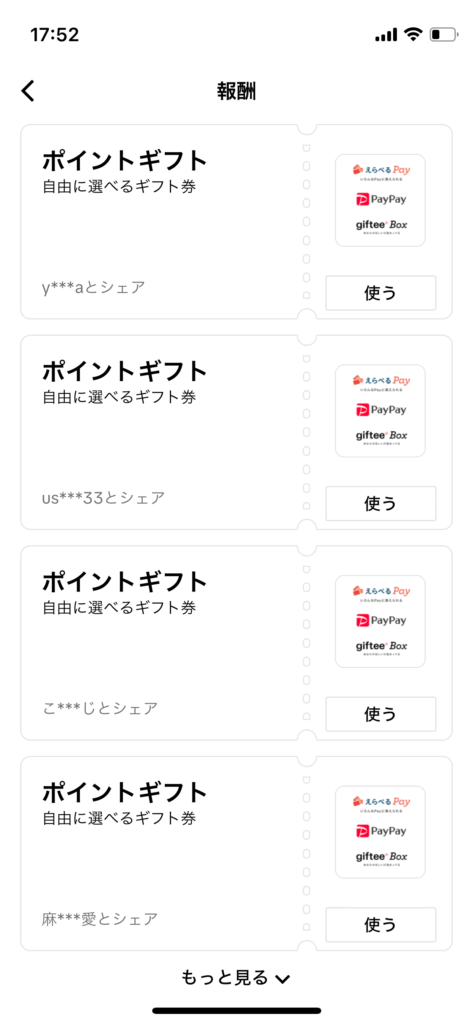Tap giftee Box logo in second card

381,436
